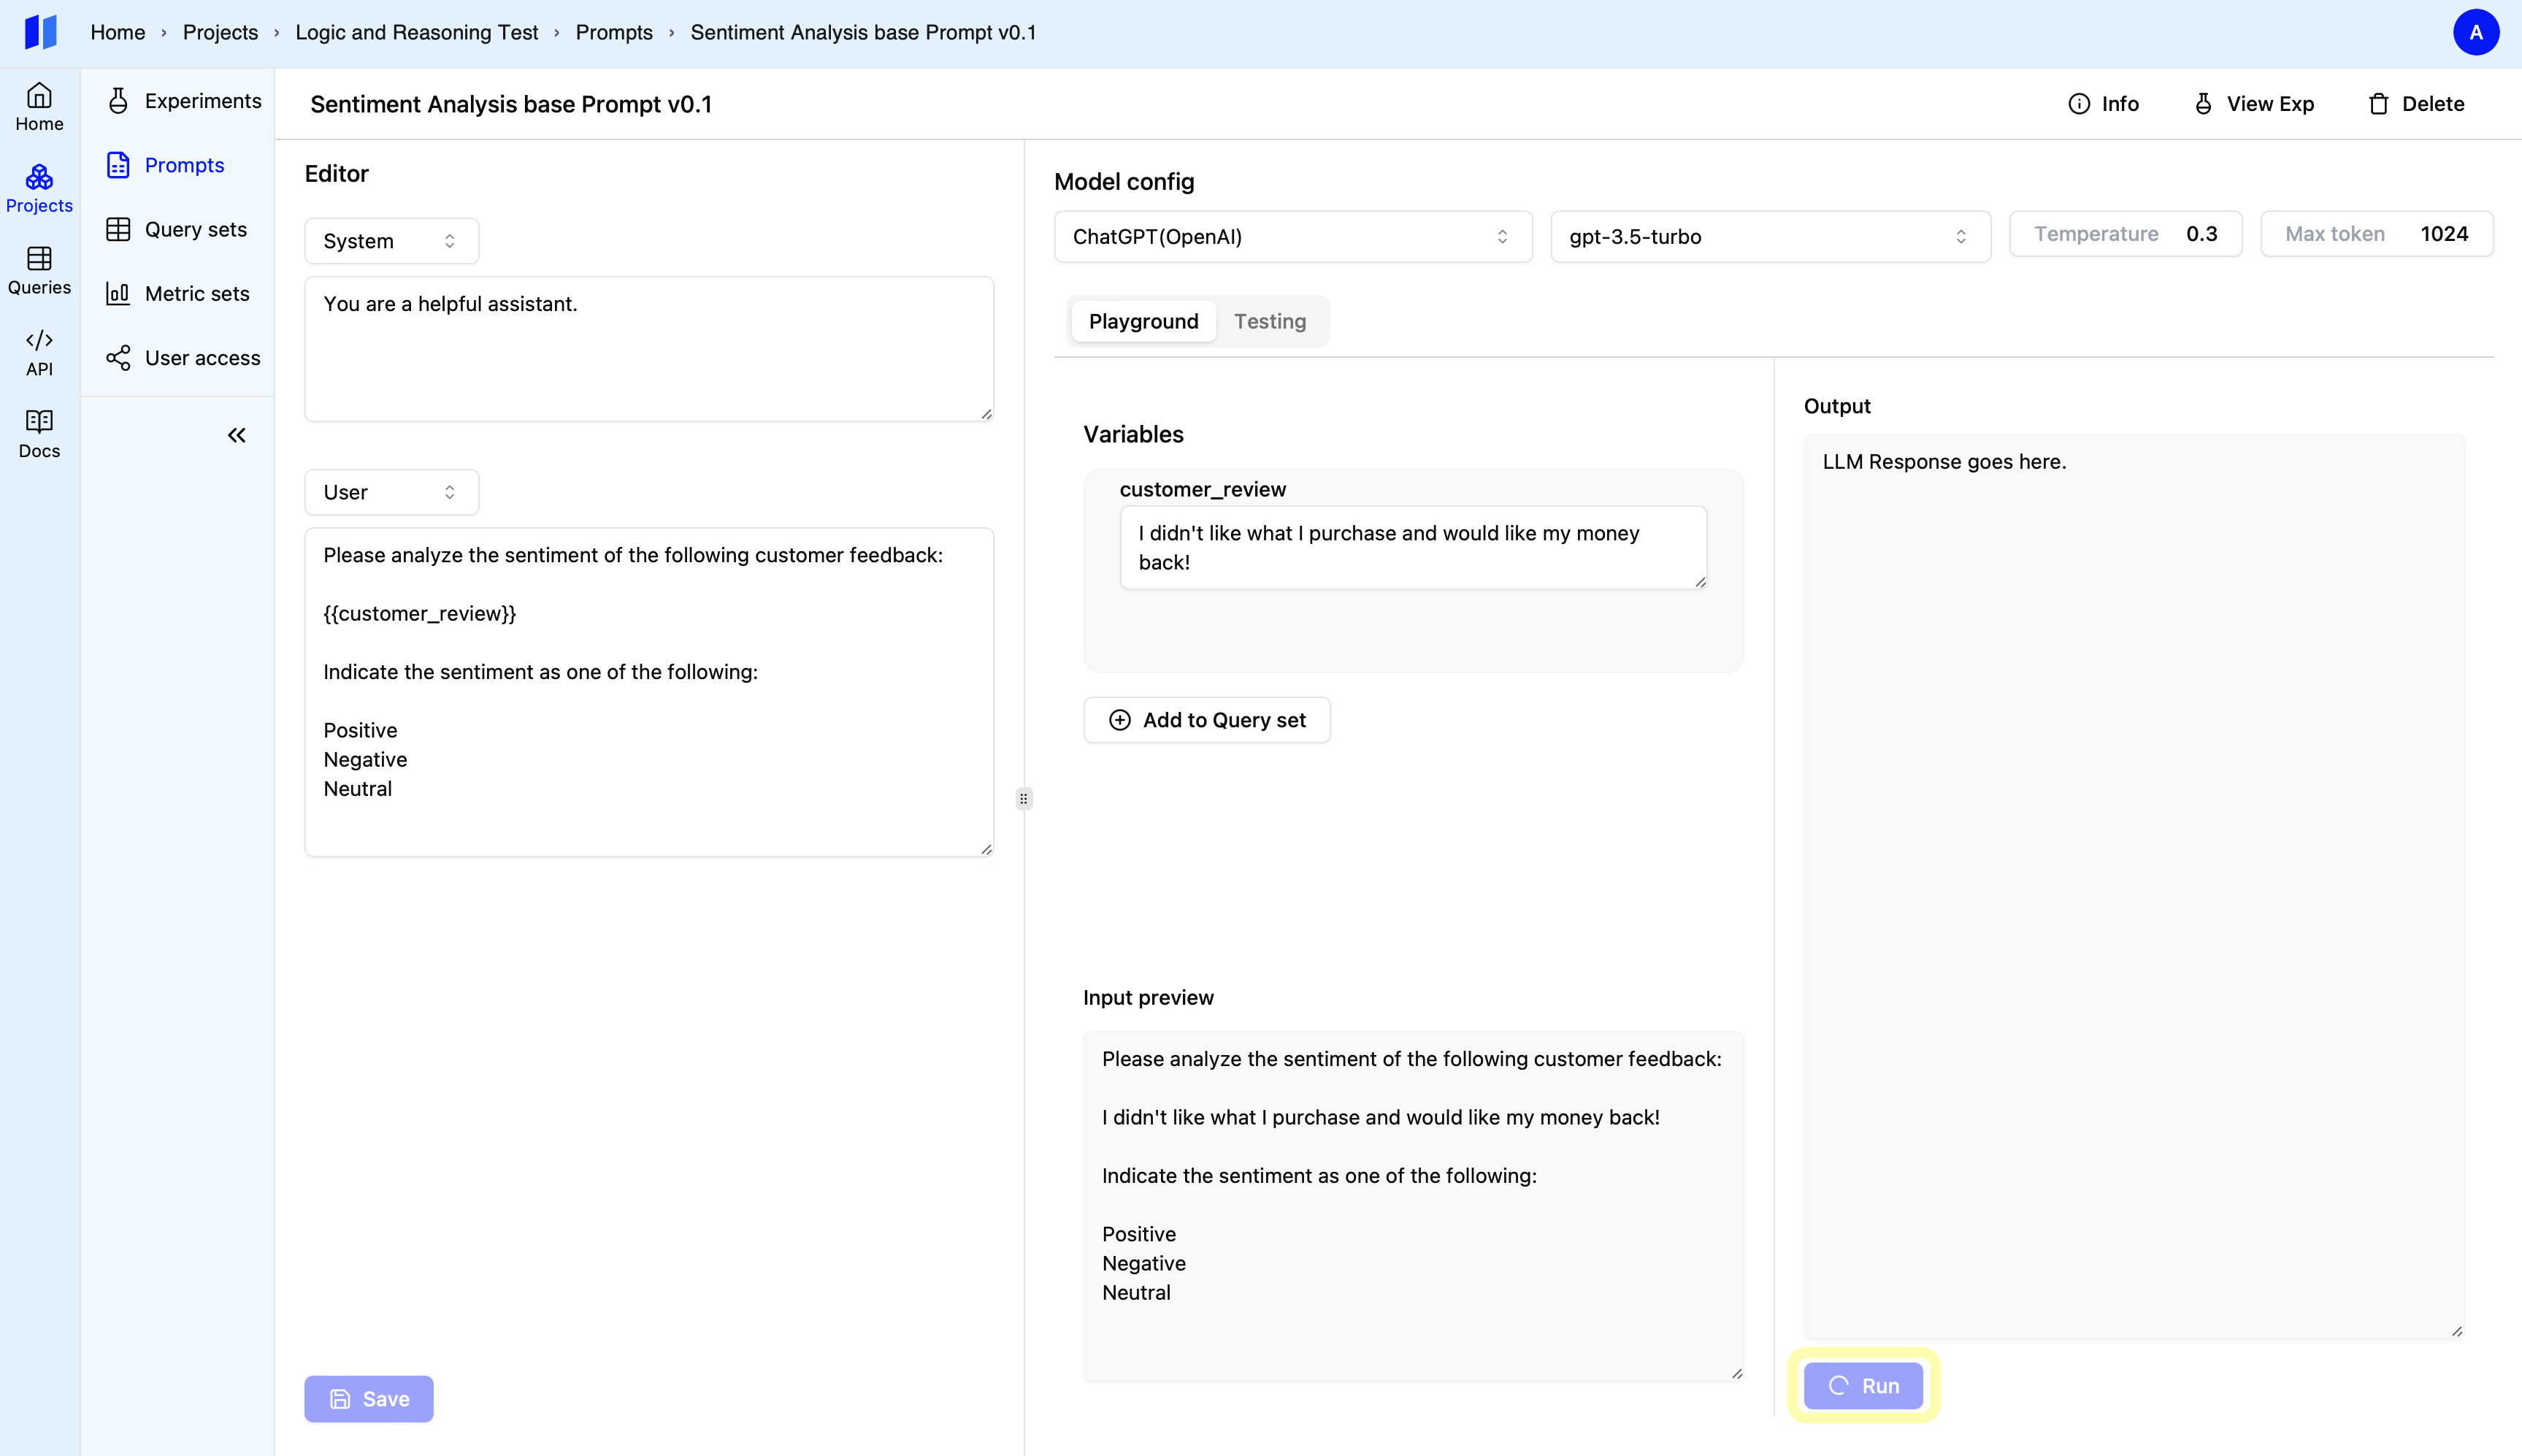Expand the gpt-3.5-turbo model dropdown
Viewport: 2522px width, 1456px height.
(1769, 237)
